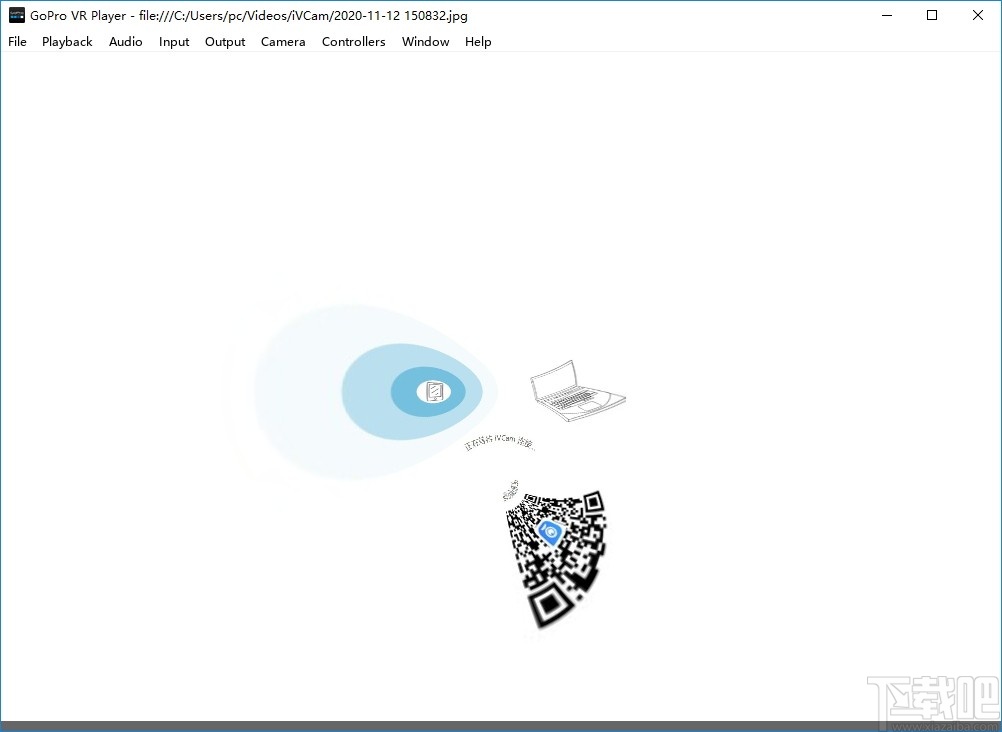Viewport: 1002px width, 732px height.
Task: Open the File menu
Action: [x=17, y=42]
